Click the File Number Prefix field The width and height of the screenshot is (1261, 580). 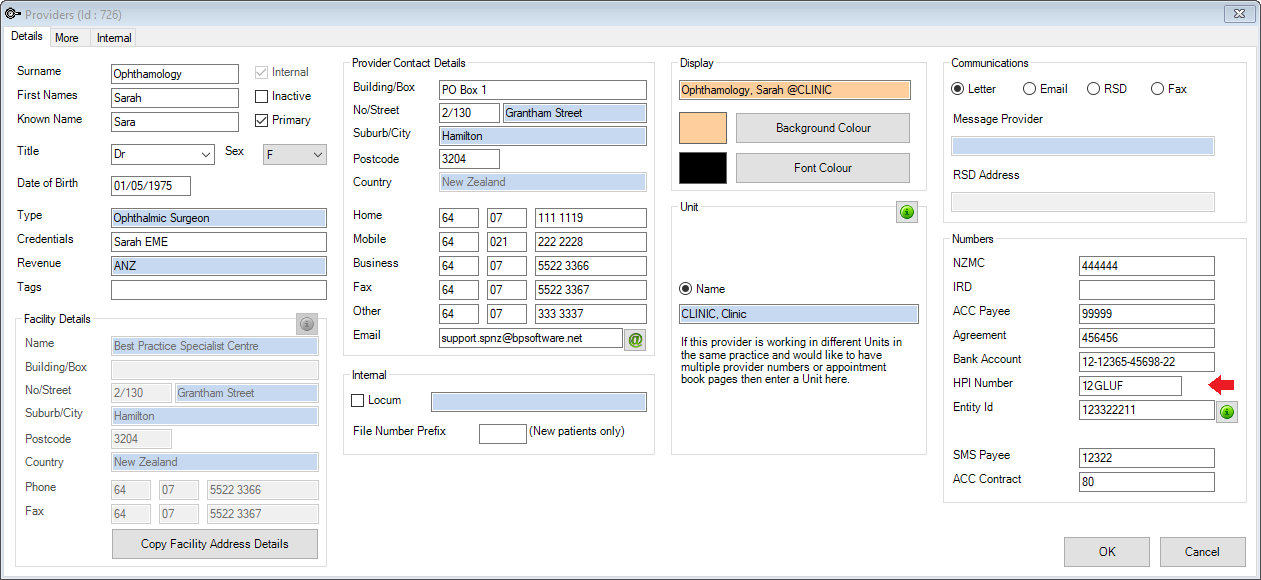pyautogui.click(x=503, y=434)
